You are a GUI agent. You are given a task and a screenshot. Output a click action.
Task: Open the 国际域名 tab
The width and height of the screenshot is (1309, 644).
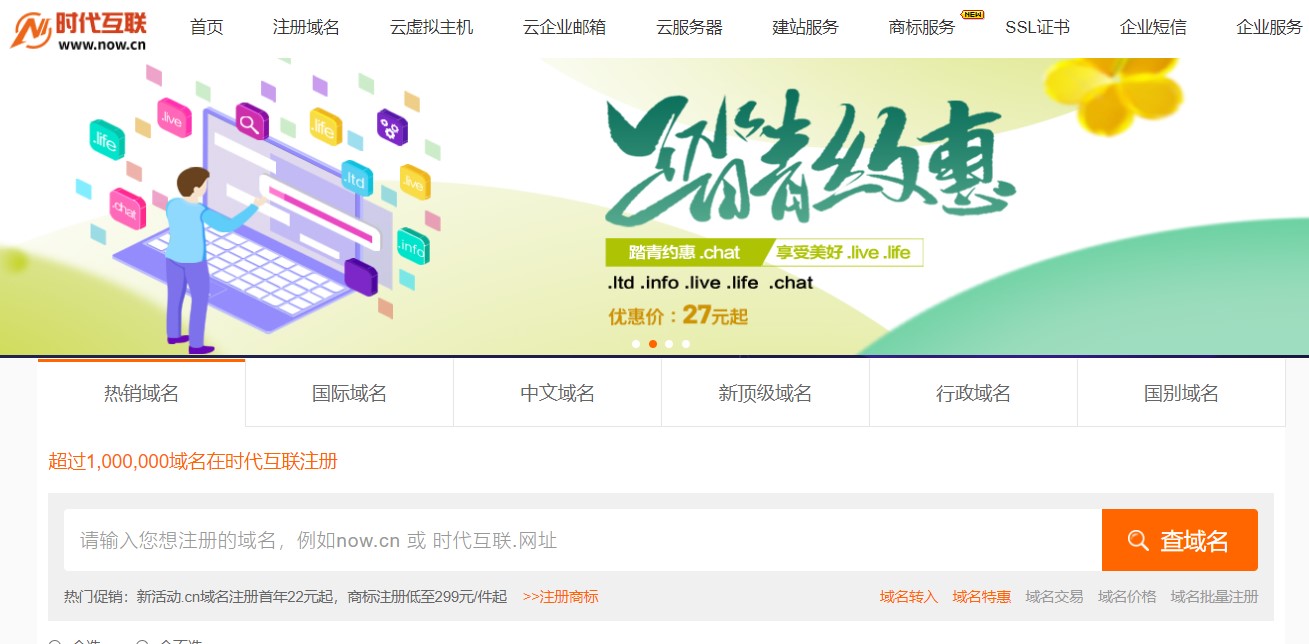tap(349, 393)
